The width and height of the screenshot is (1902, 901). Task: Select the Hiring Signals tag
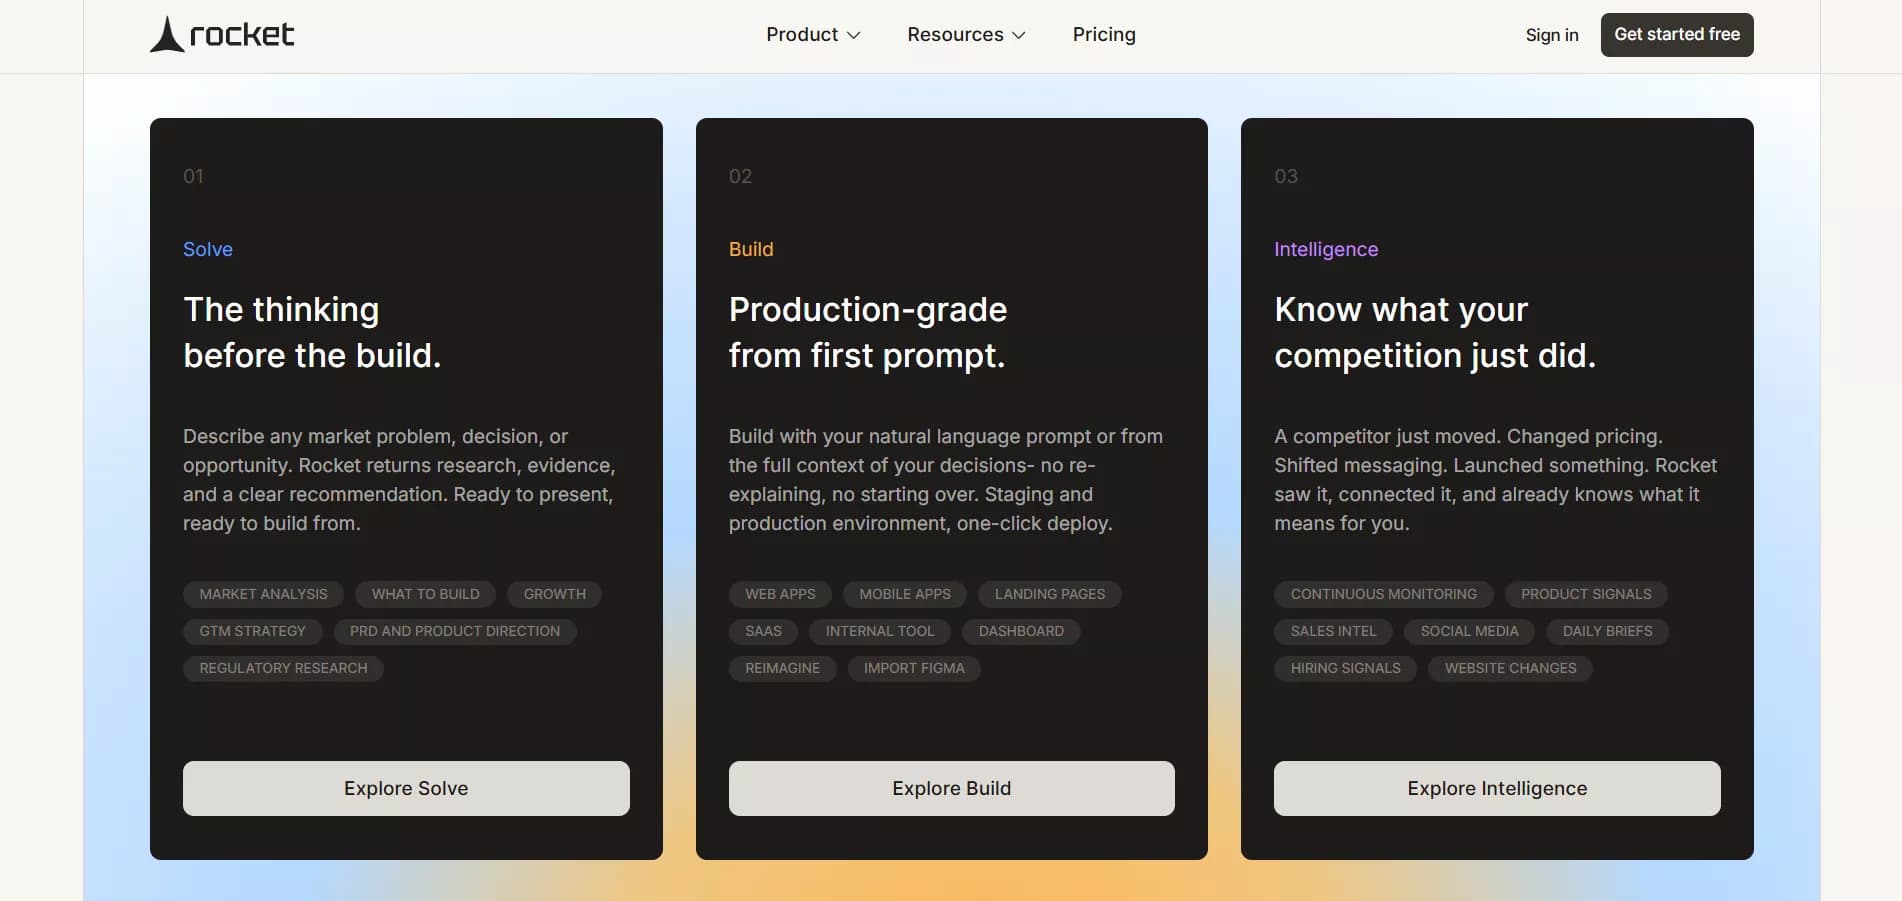coord(1345,668)
